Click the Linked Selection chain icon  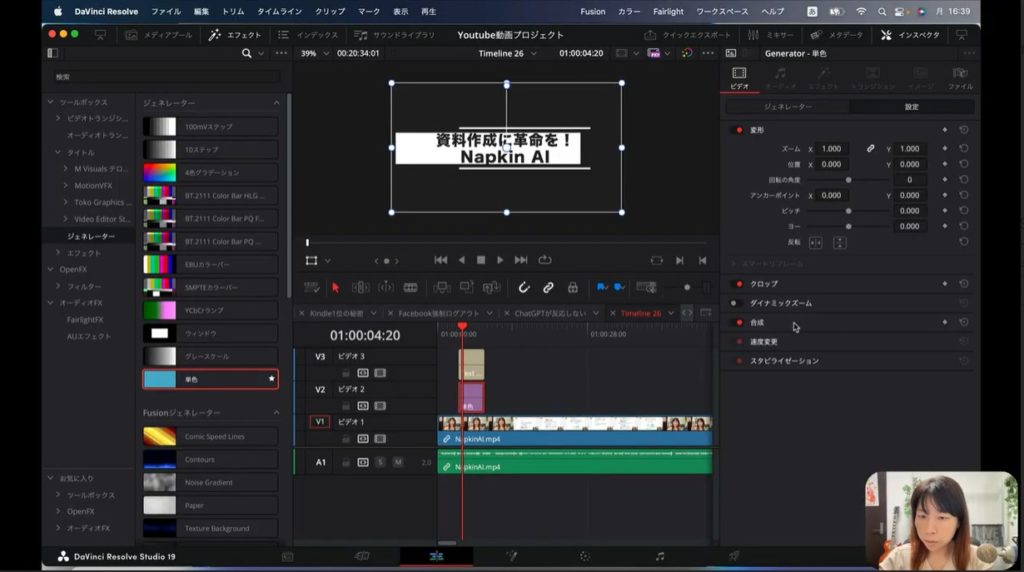(548, 288)
